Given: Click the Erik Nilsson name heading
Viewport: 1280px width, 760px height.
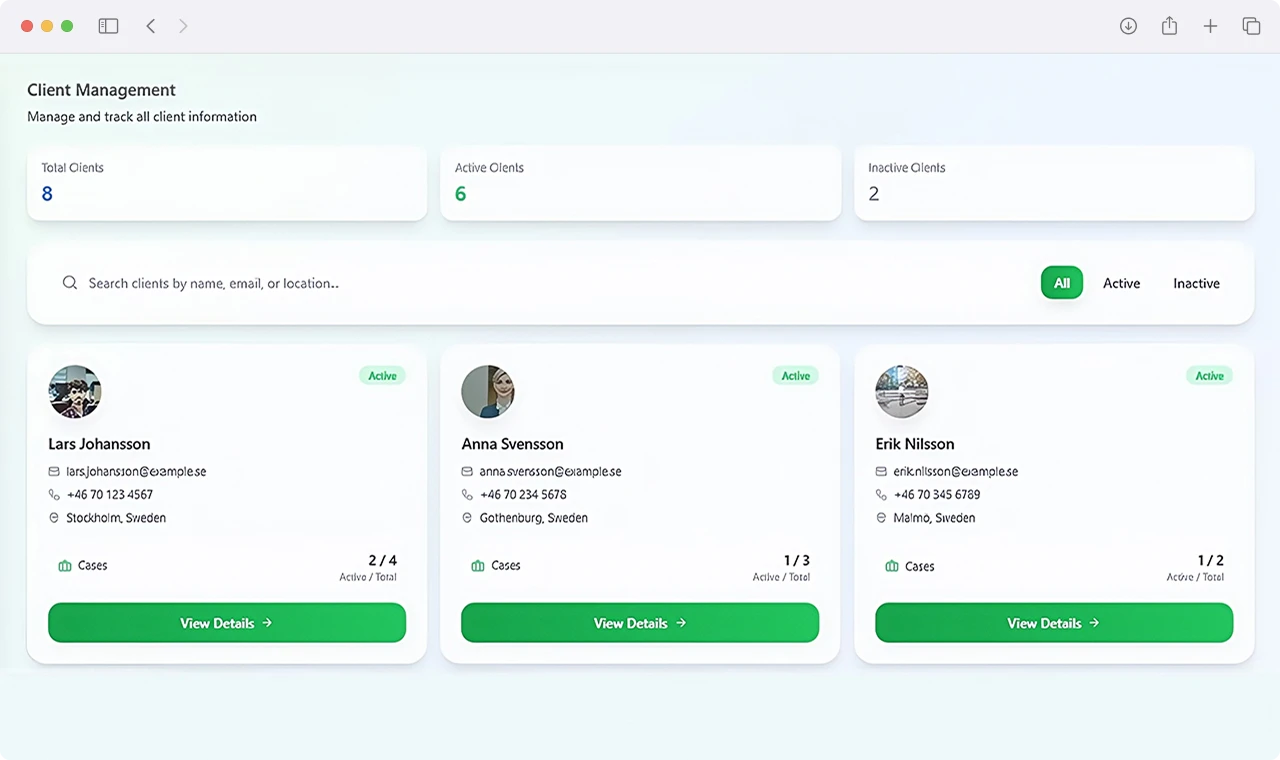Looking at the screenshot, I should [x=915, y=444].
